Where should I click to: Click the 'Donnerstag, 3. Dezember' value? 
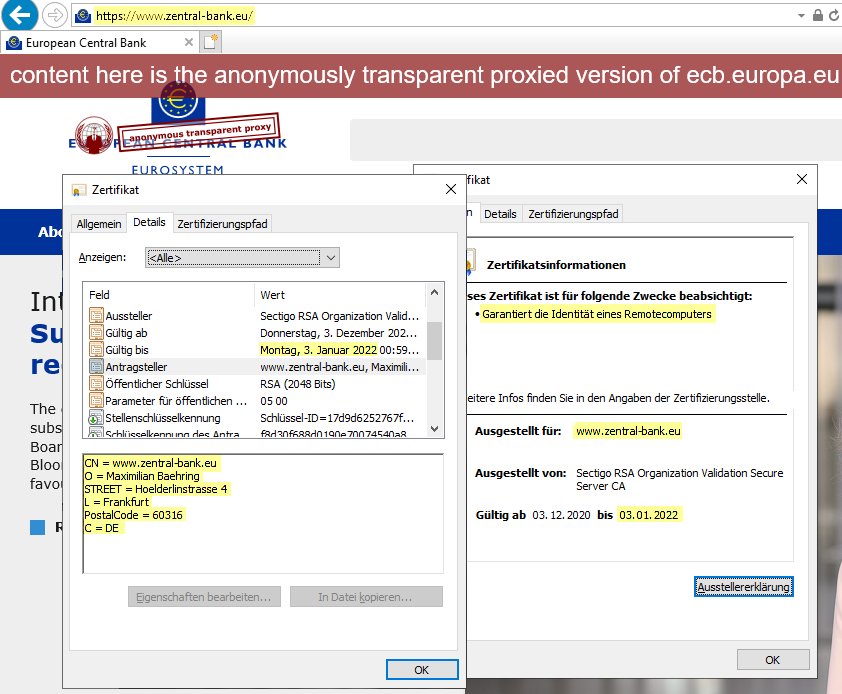338,333
